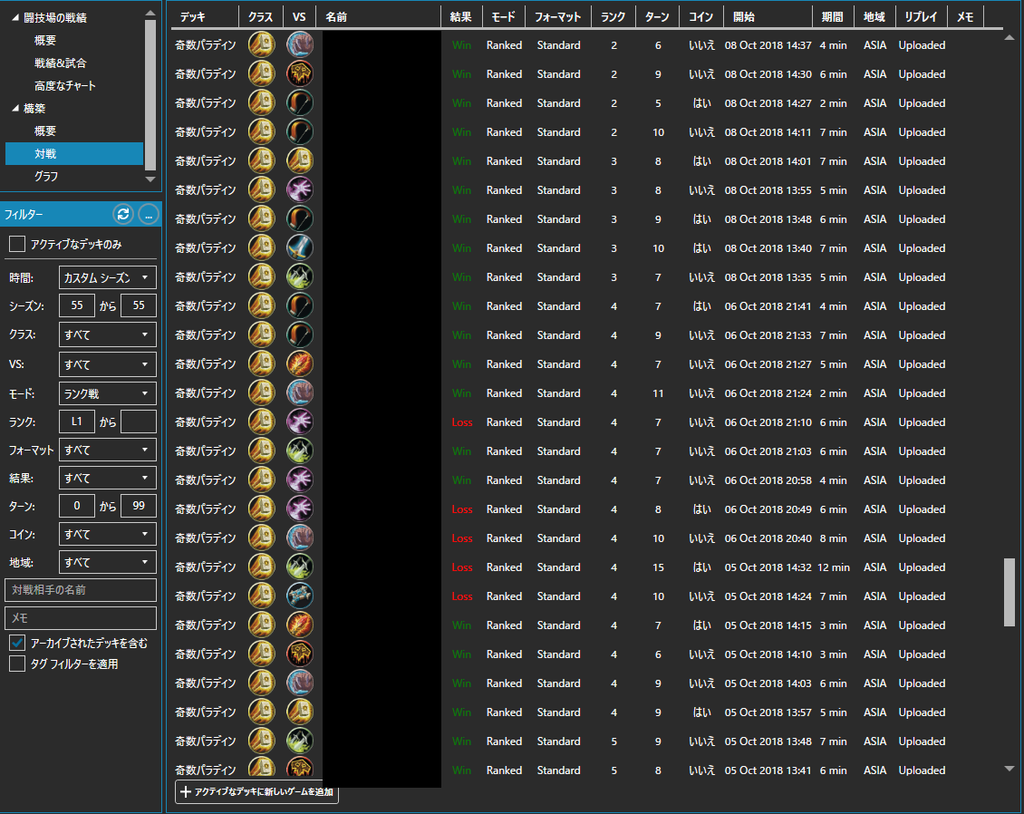
Task: Open the filter ellipsis options button
Action: (x=148, y=214)
